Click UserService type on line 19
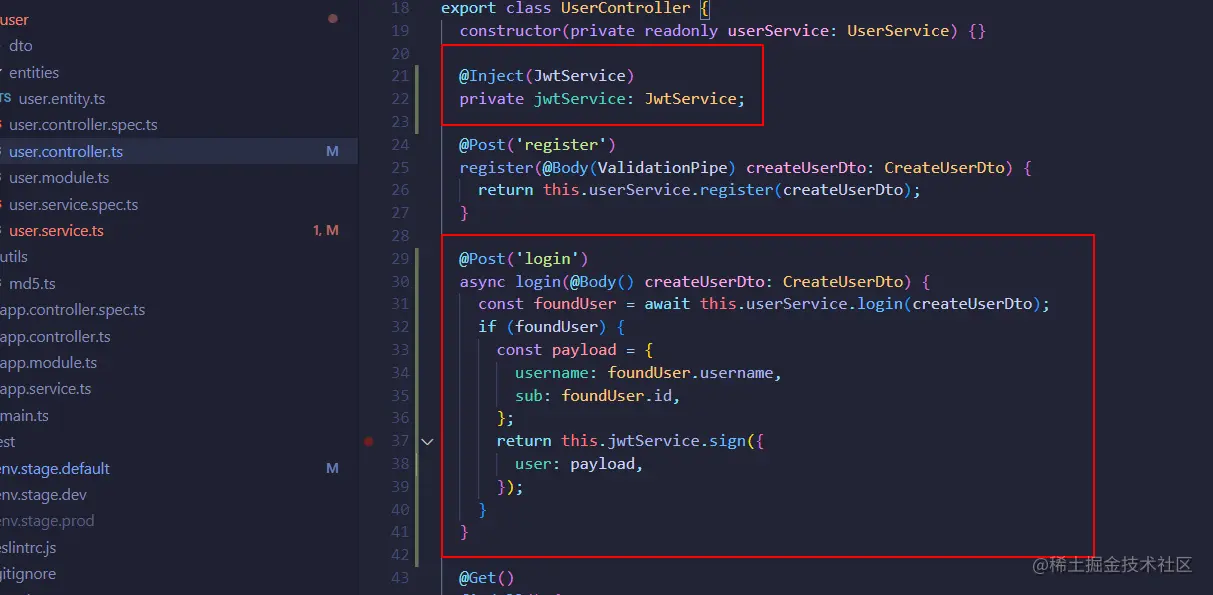This screenshot has width=1213, height=595. pos(898,31)
